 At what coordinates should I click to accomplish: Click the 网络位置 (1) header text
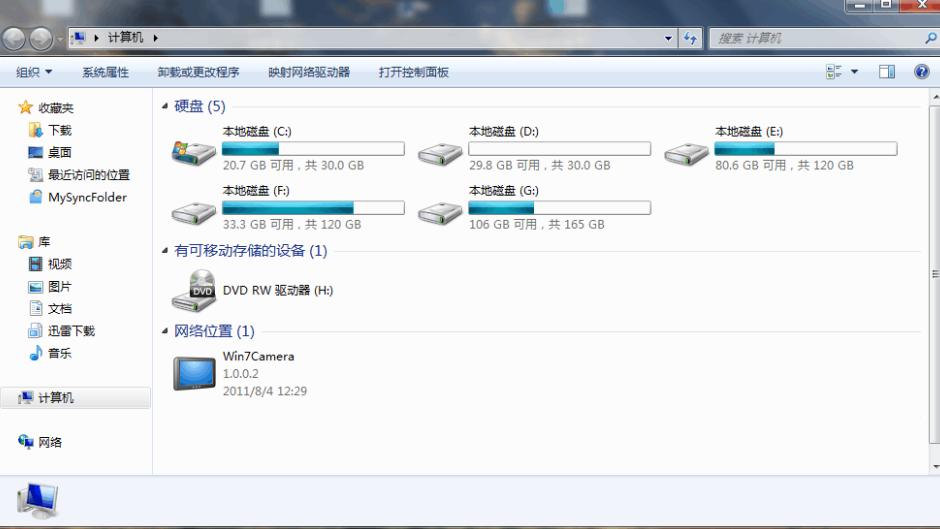214,330
